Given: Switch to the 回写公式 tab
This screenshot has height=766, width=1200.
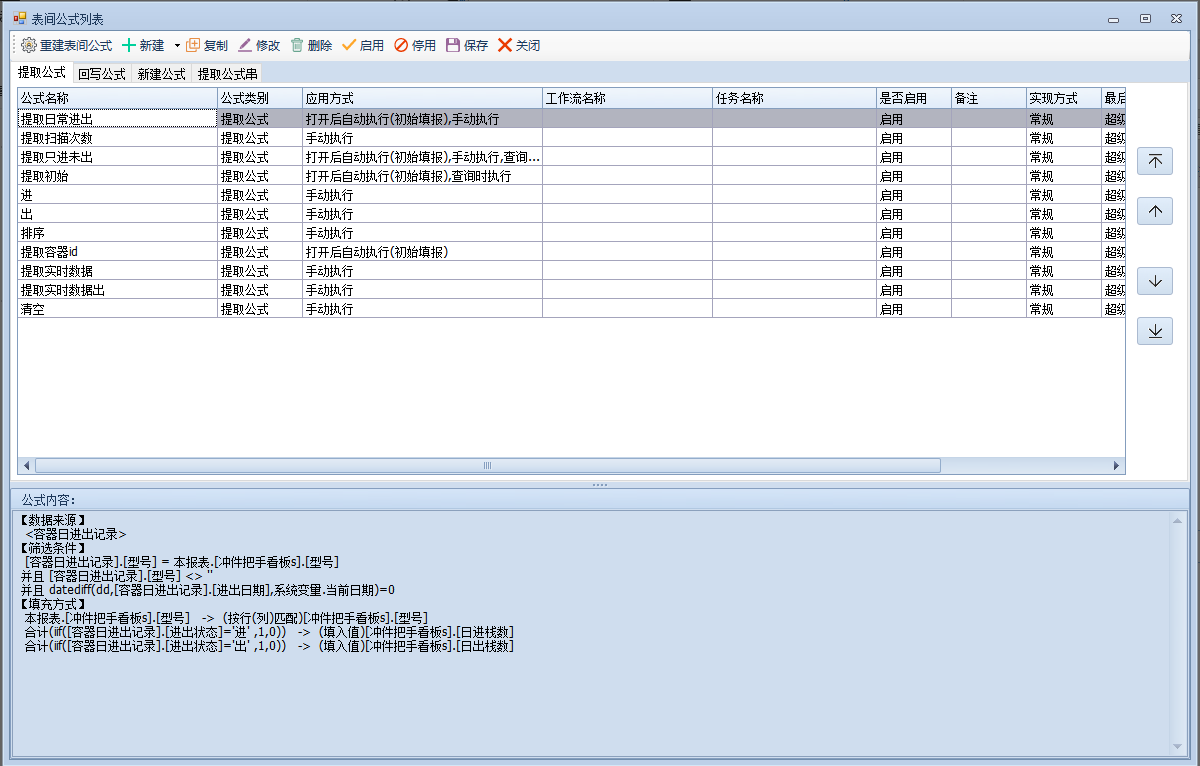Looking at the screenshot, I should [101, 74].
